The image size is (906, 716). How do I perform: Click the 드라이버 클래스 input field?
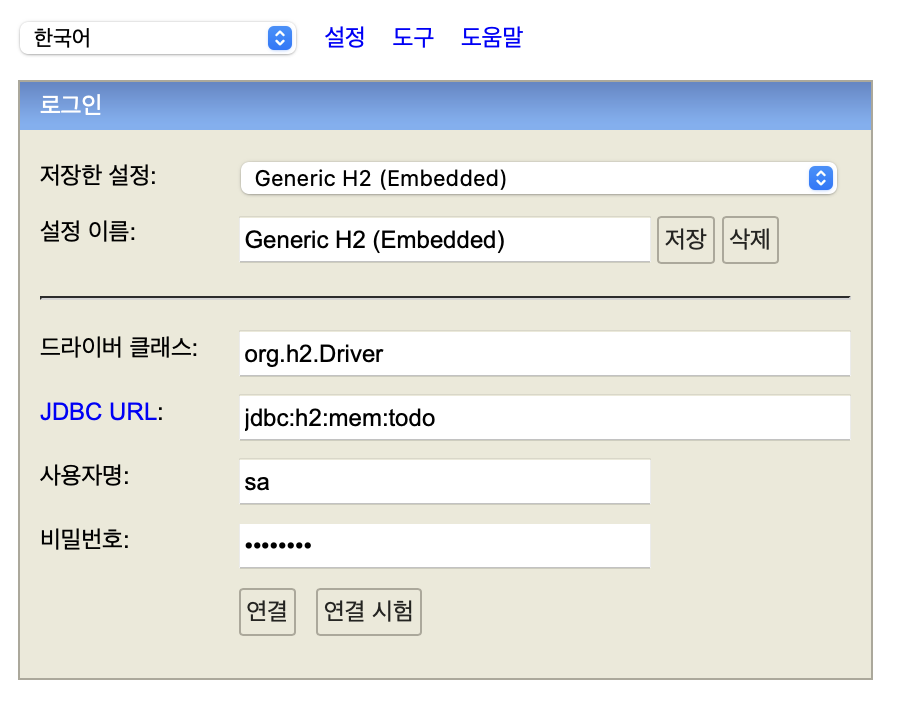545,354
